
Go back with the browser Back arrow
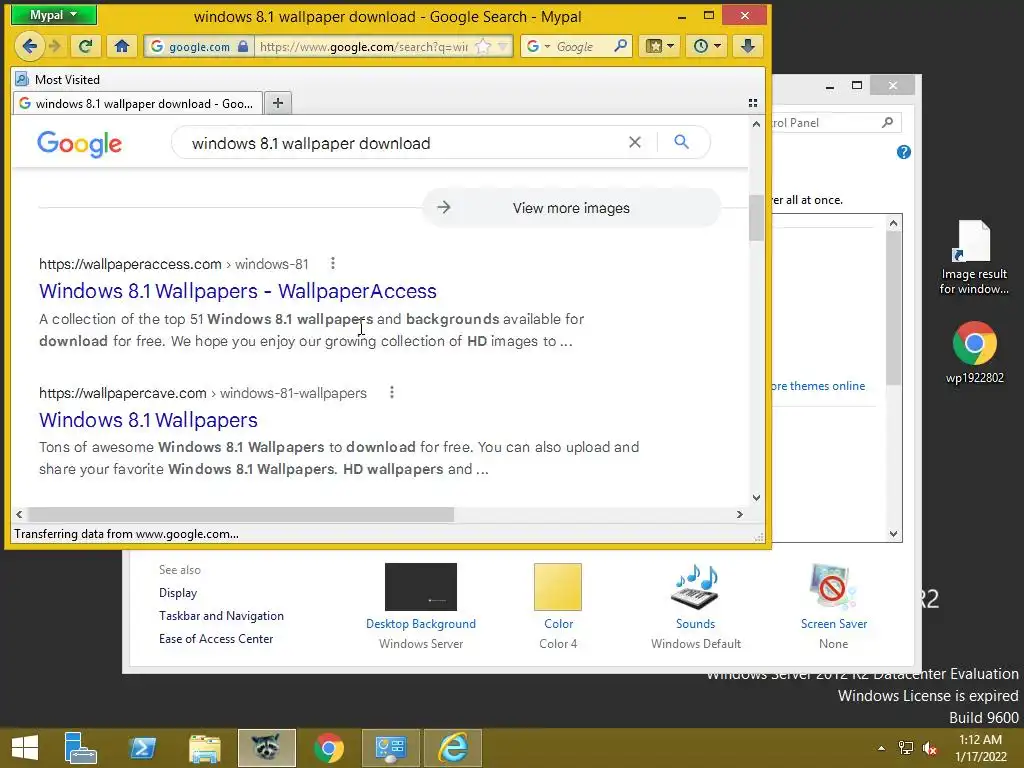29,46
